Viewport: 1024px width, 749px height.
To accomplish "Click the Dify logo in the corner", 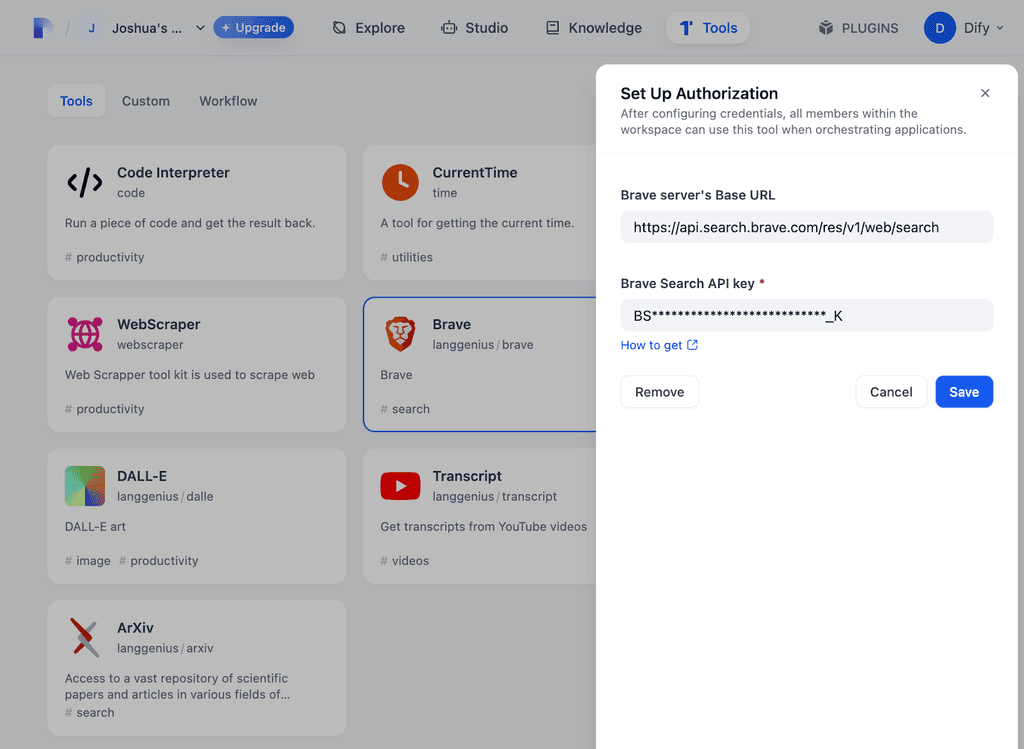I will click(40, 27).
